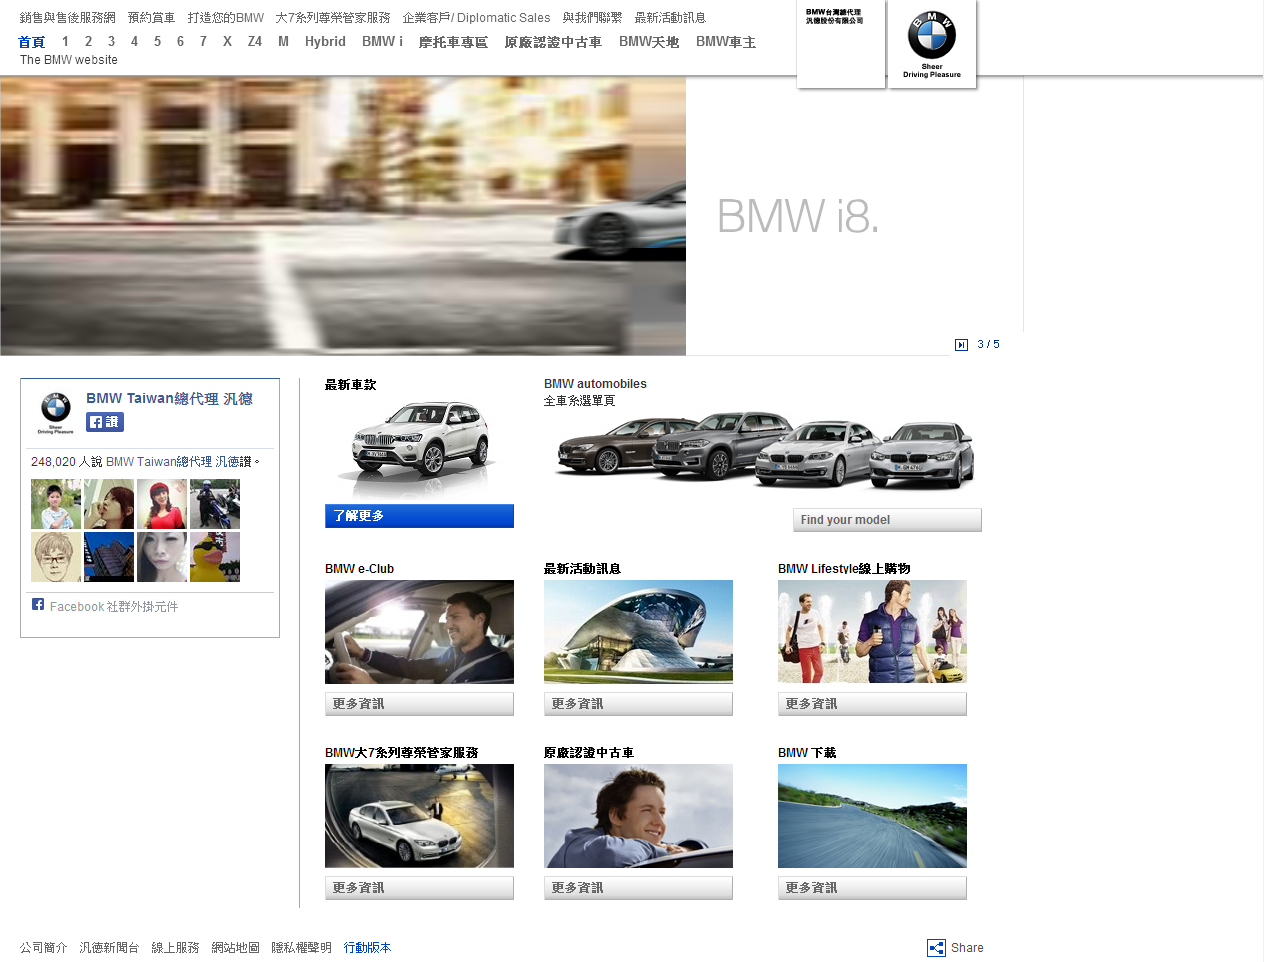Click 更多資訊 under BMW Lifestyle線上購物
The width and height of the screenshot is (1264, 962).
point(872,704)
